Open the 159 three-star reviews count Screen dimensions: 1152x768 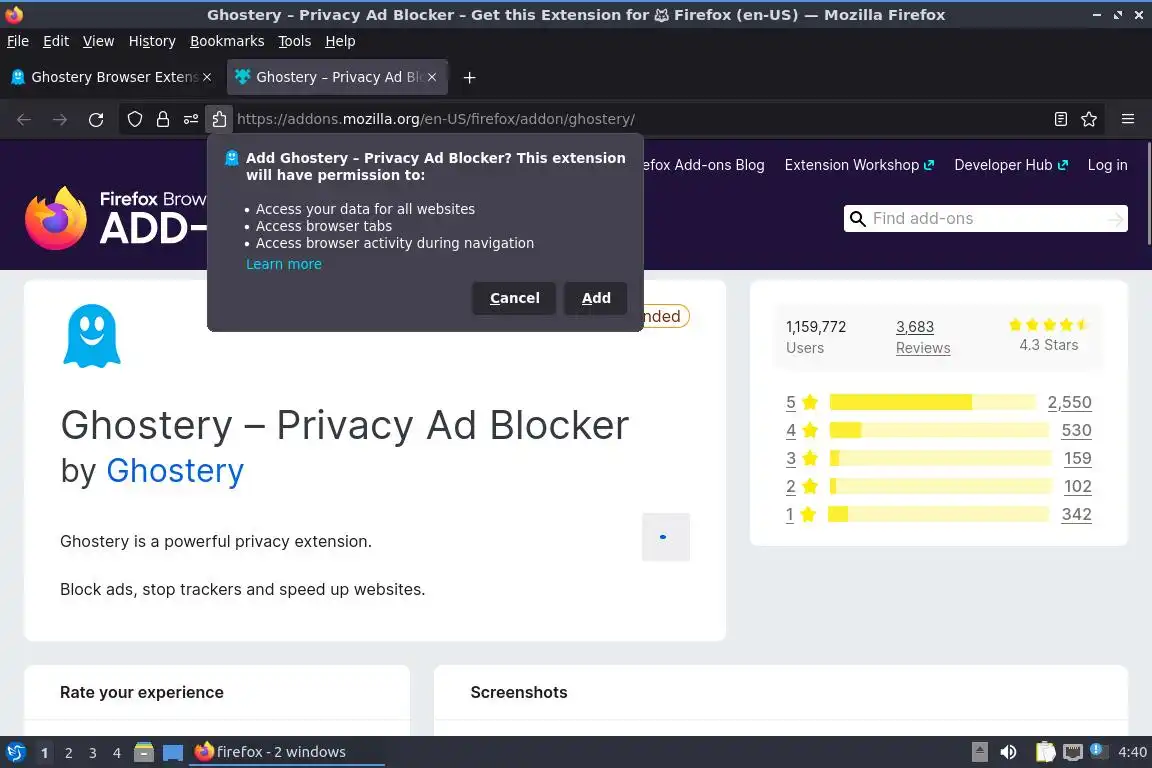(1078, 459)
